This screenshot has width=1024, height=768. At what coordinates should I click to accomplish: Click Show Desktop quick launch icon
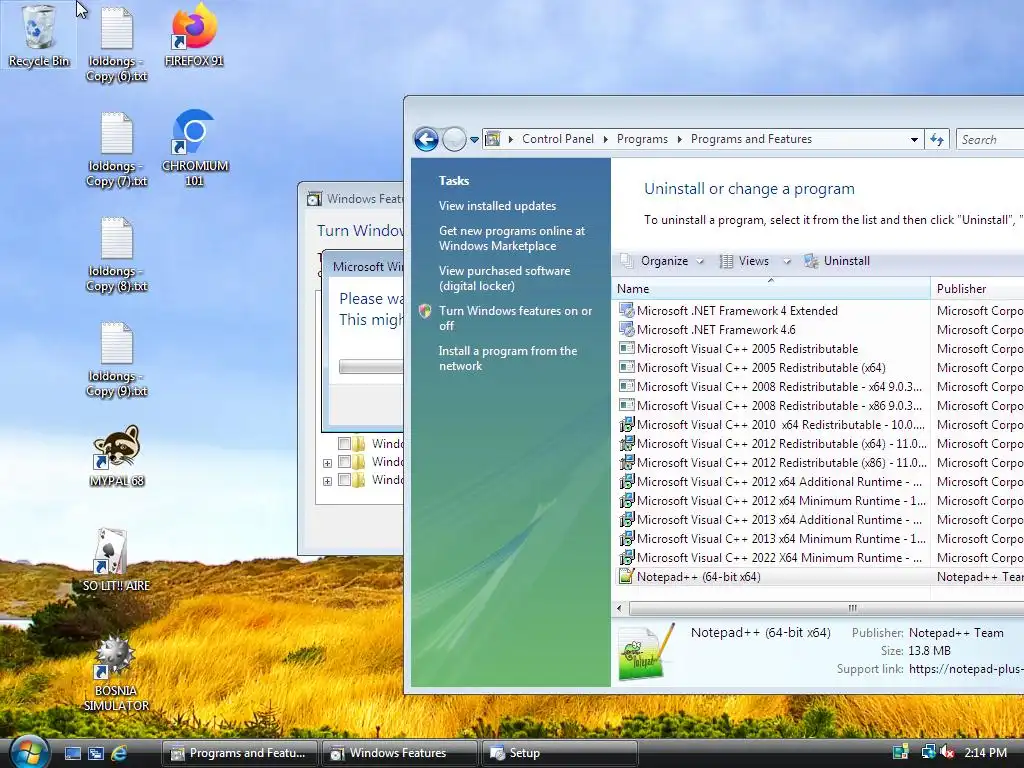(72, 753)
